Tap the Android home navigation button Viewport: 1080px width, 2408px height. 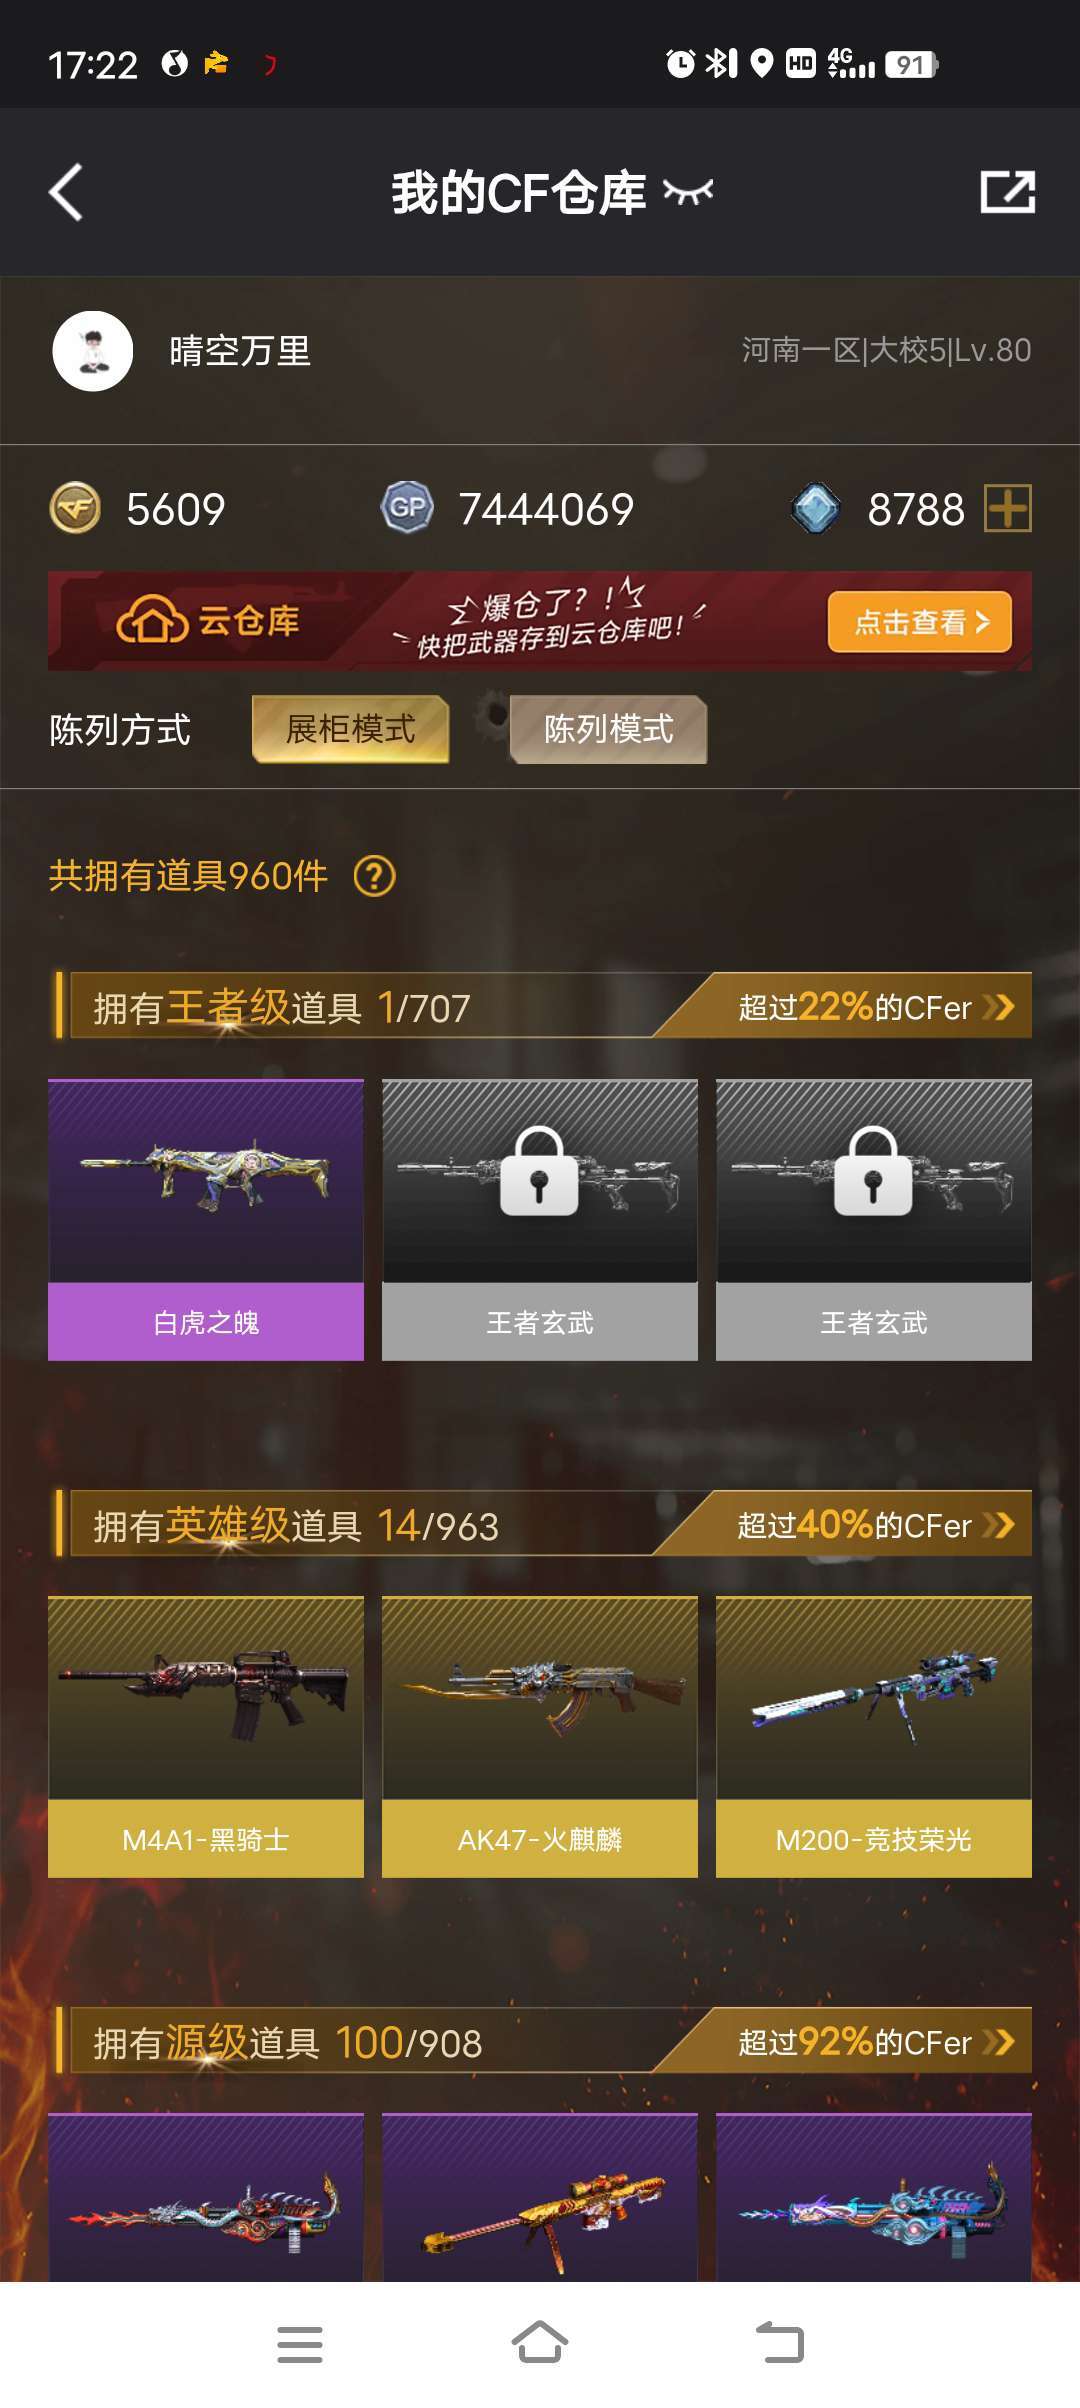tap(540, 2343)
